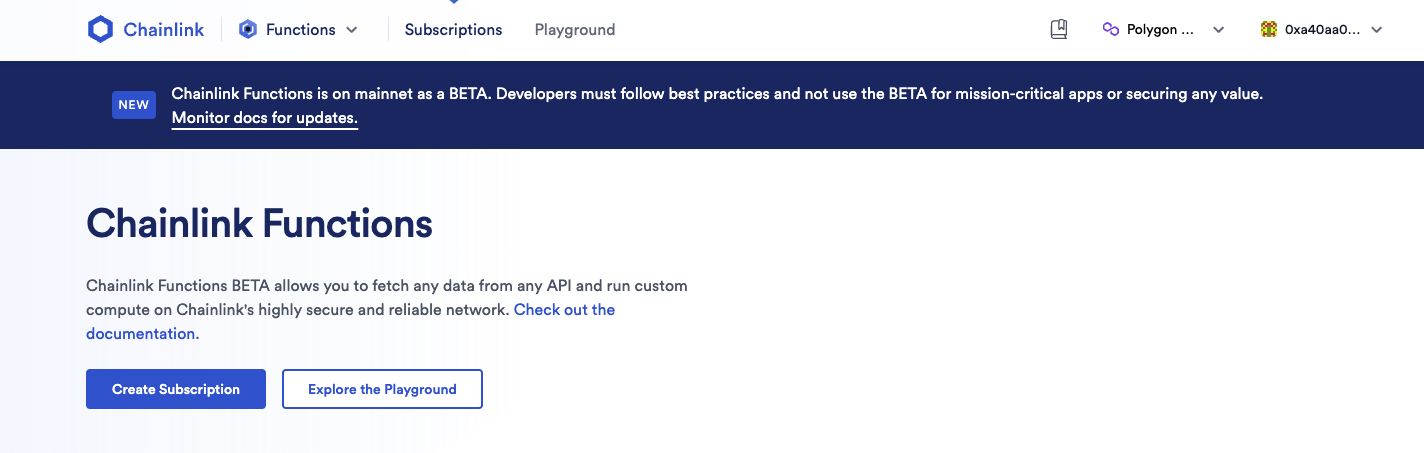Image resolution: width=1424 pixels, height=453 pixels.
Task: Expand the Polygon network chevron
Action: 1218,30
